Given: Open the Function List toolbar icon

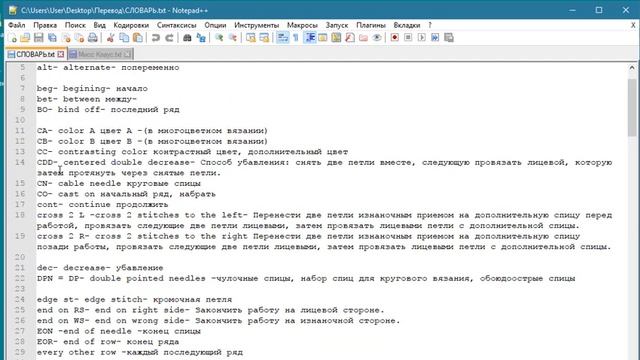Looking at the screenshot, I should [350, 38].
